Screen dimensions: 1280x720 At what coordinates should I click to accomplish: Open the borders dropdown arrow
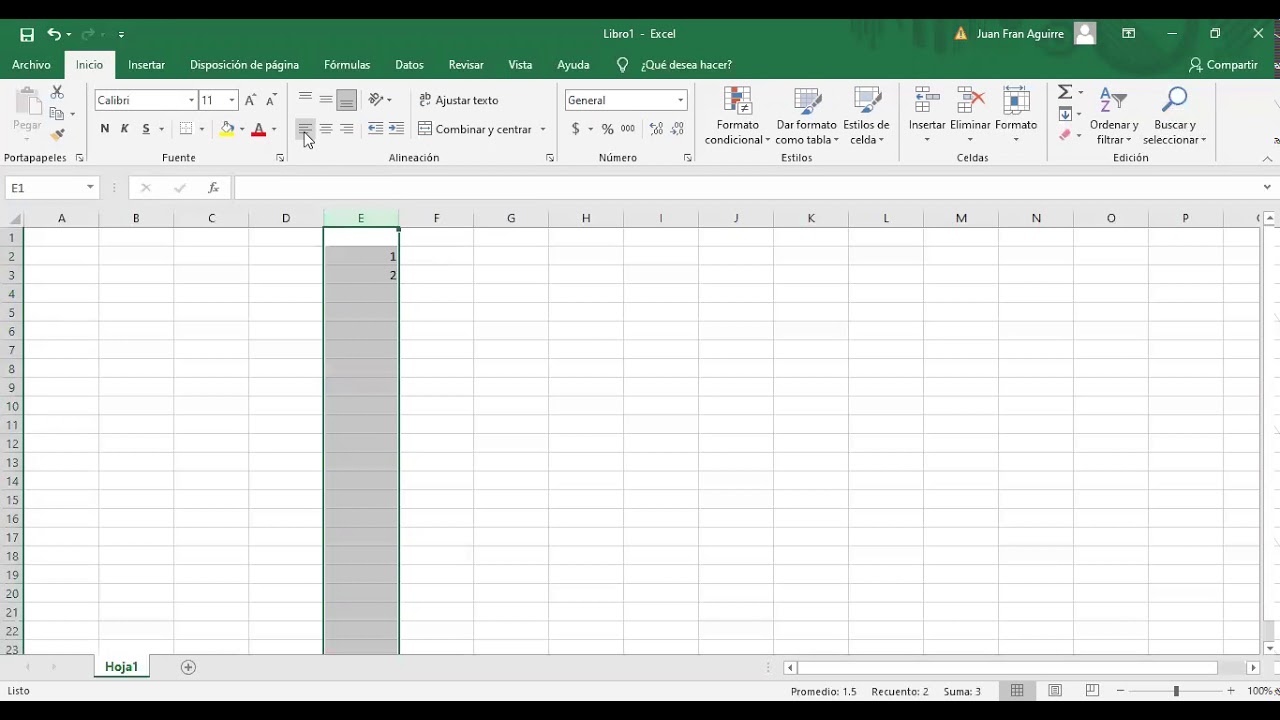coord(201,129)
